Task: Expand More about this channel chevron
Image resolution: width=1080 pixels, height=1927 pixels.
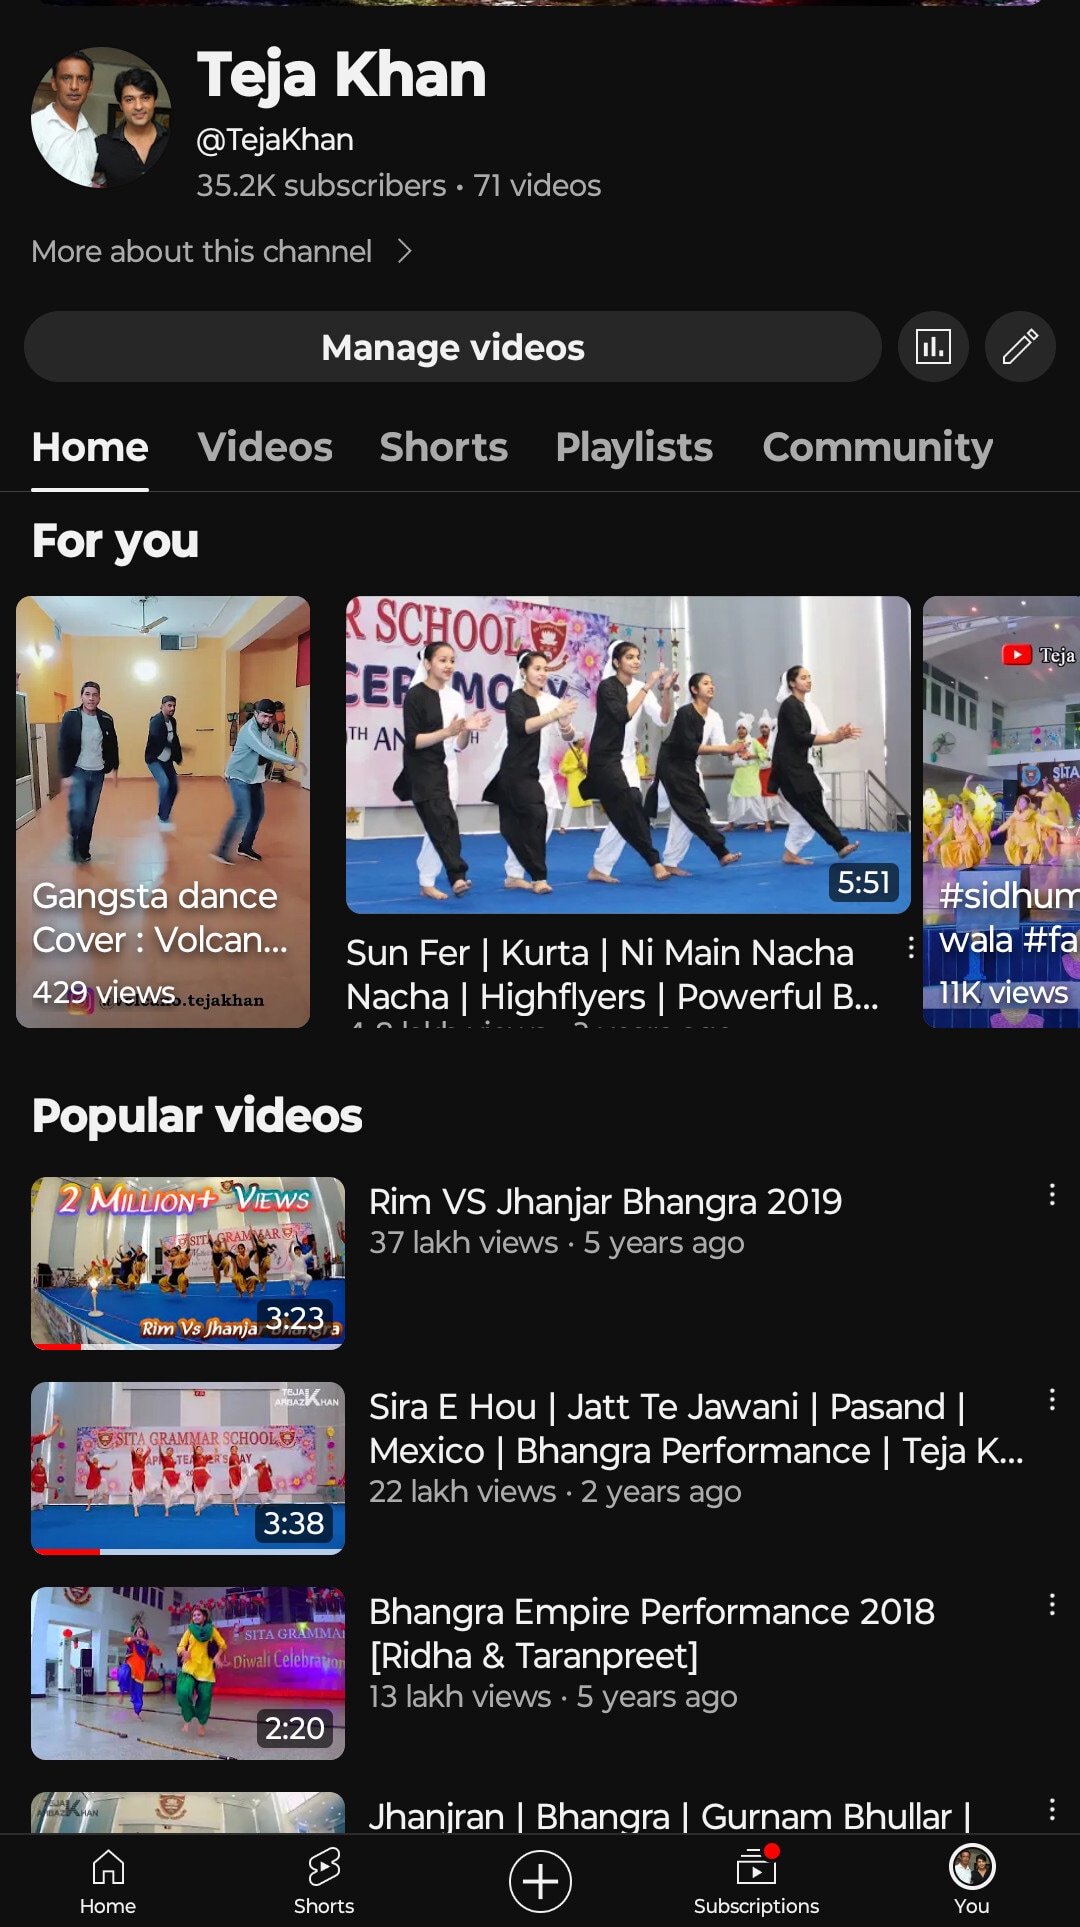Action: [404, 251]
